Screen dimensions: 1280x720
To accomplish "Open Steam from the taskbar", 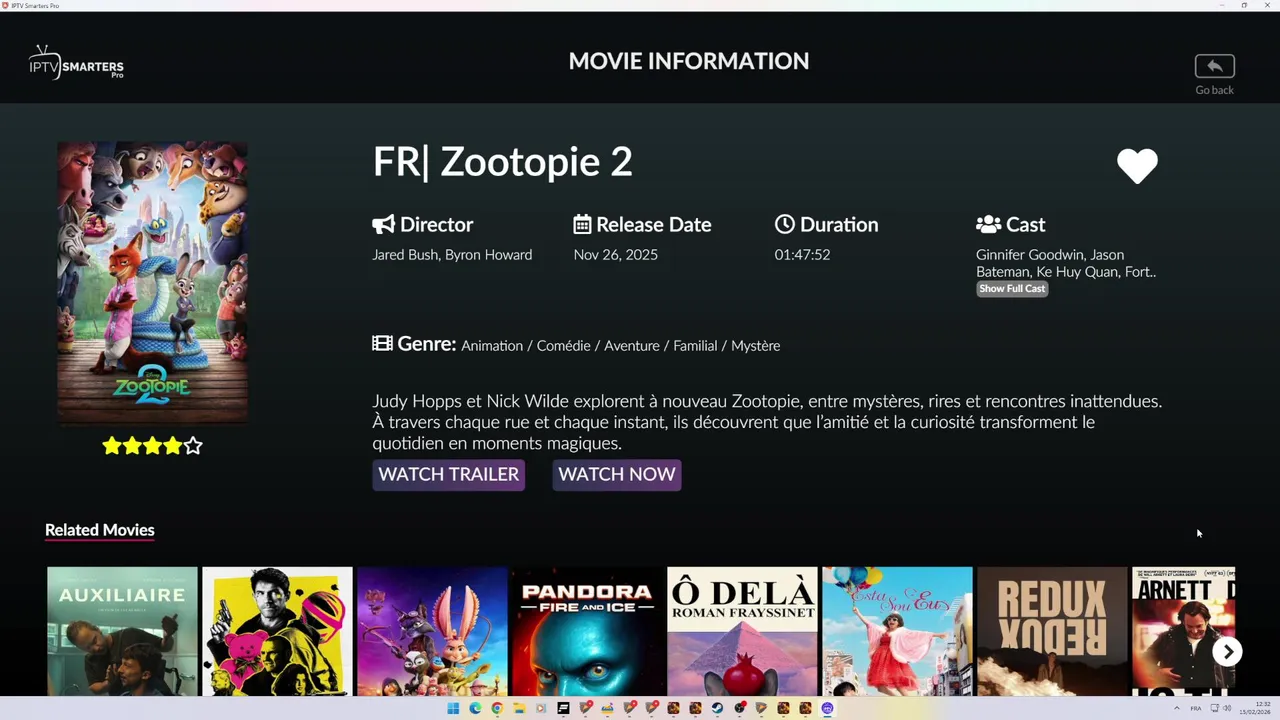I will coord(717,708).
